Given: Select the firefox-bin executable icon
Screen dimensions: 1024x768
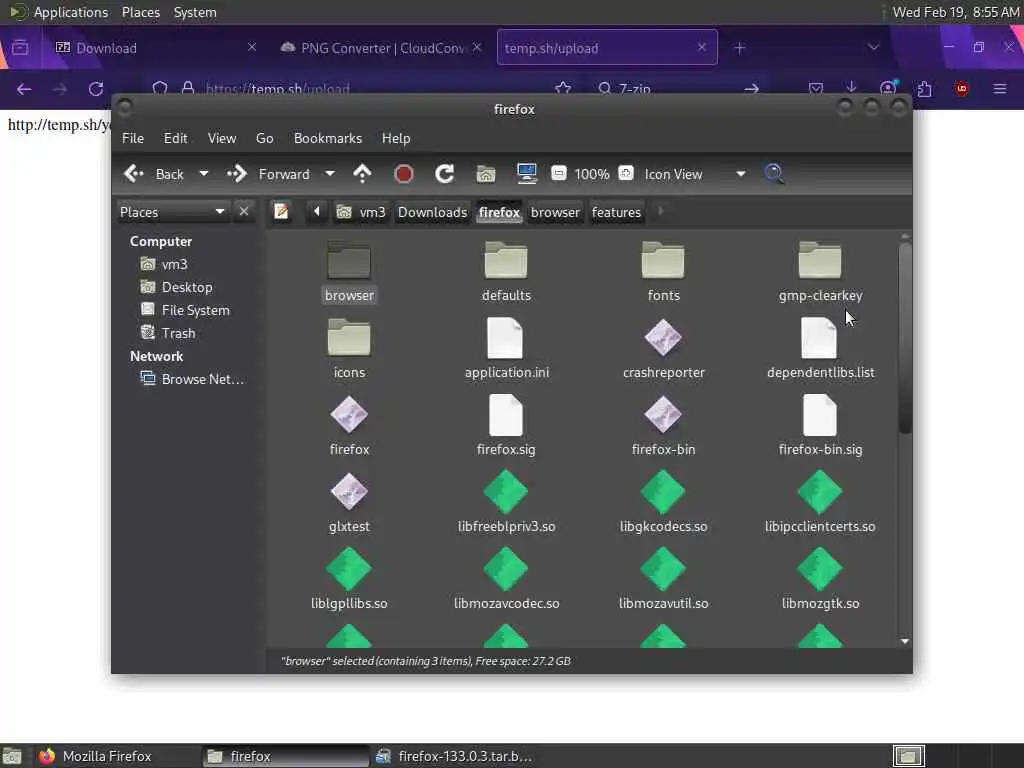Looking at the screenshot, I should point(663,415).
